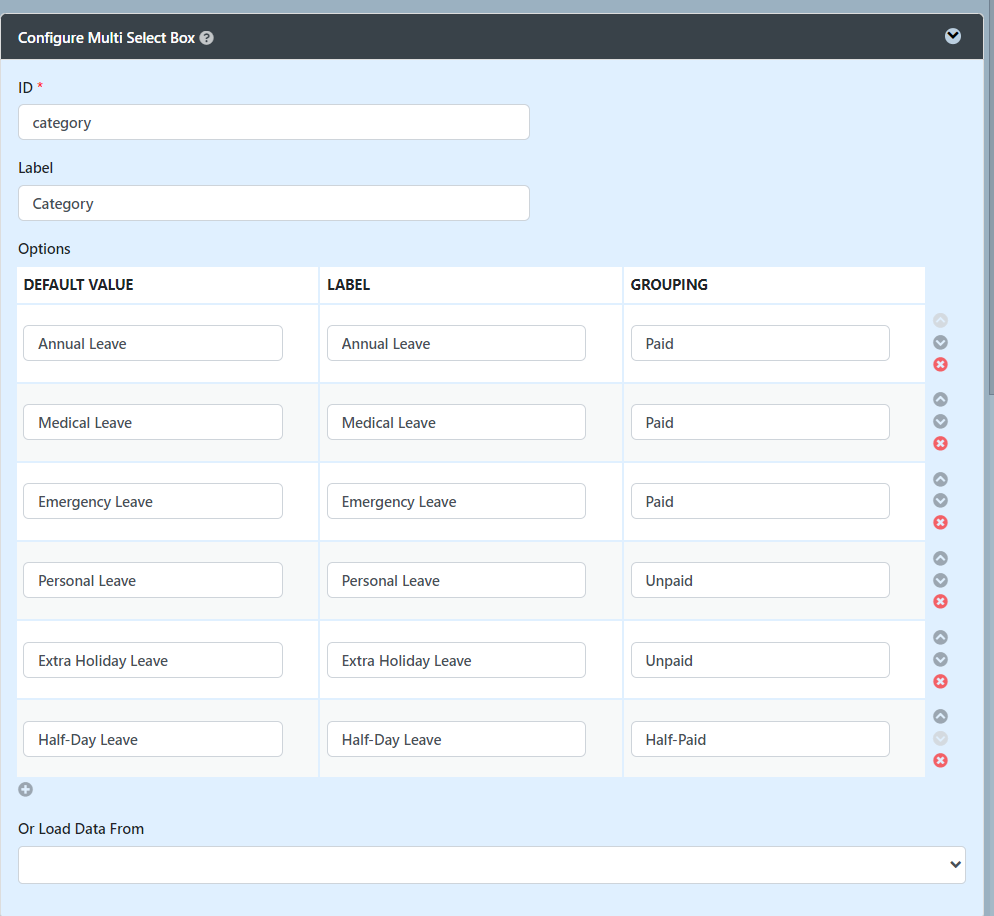The height and width of the screenshot is (916, 994).
Task: Open the Or Load Data From dropdown
Action: [x=491, y=865]
